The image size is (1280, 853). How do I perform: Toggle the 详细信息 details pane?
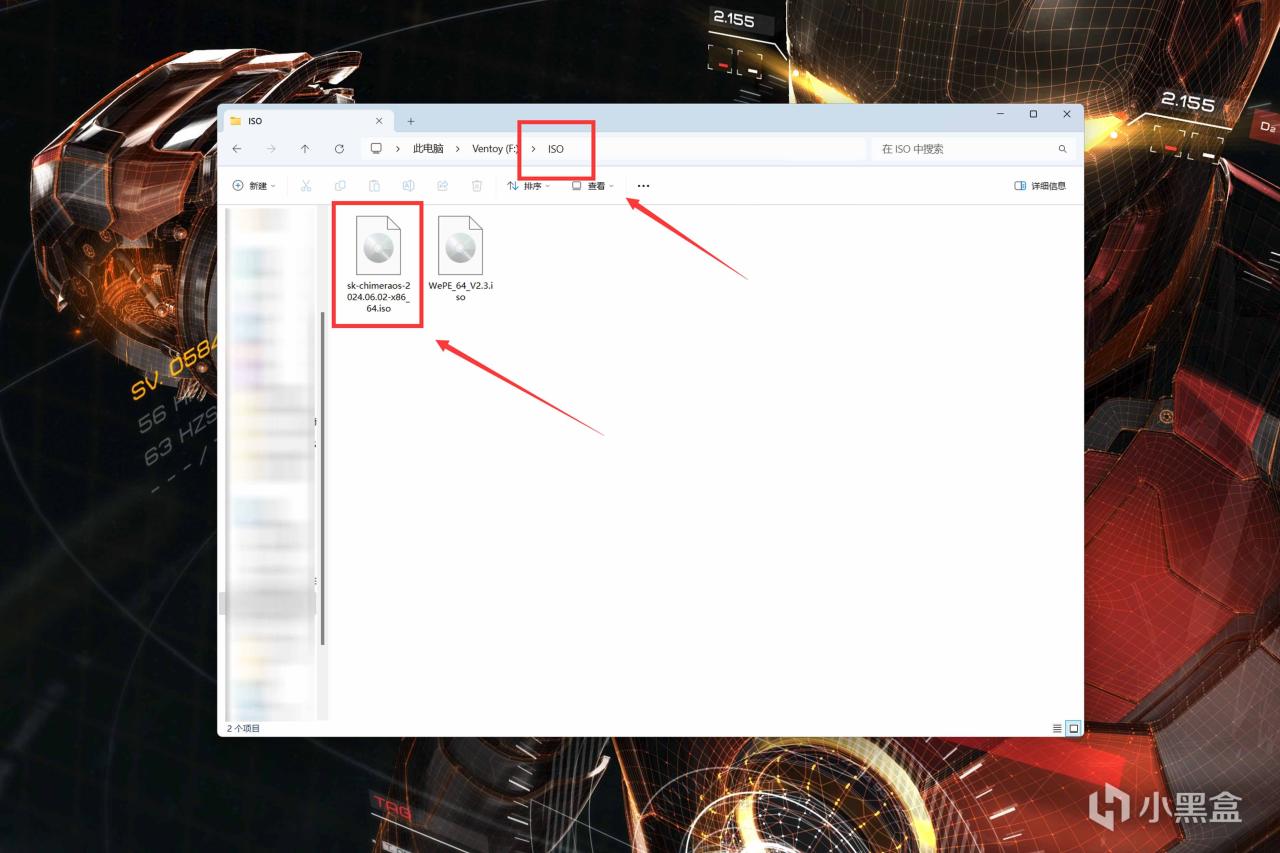(x=1040, y=186)
